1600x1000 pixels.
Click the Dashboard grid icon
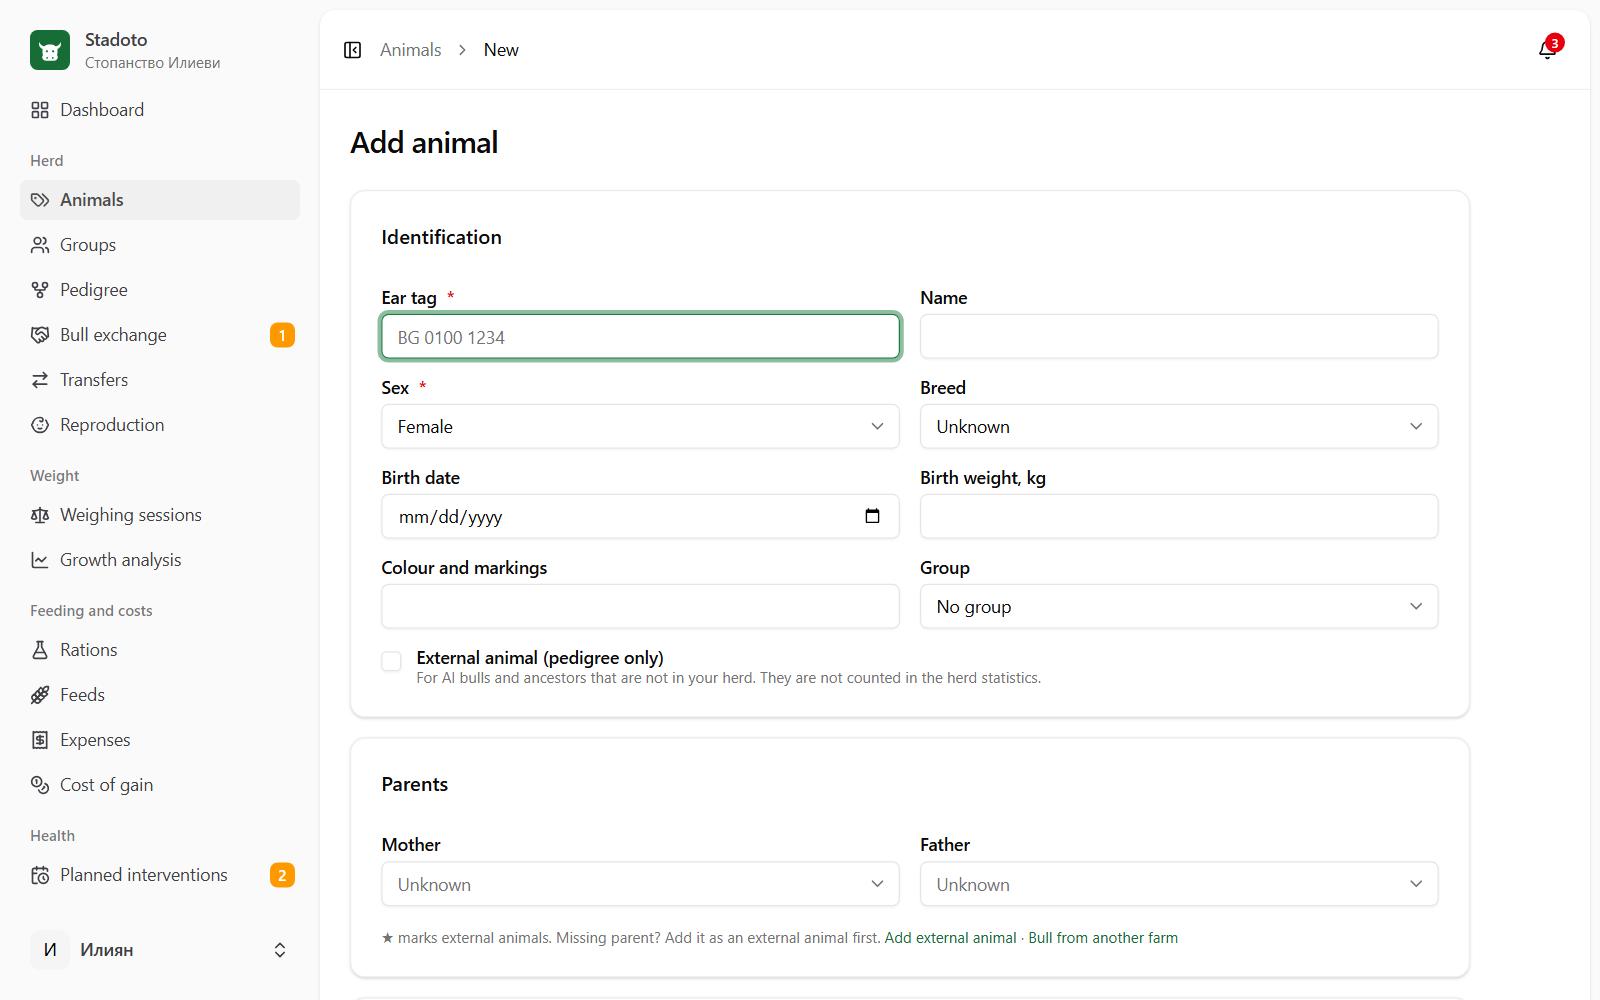coord(40,110)
